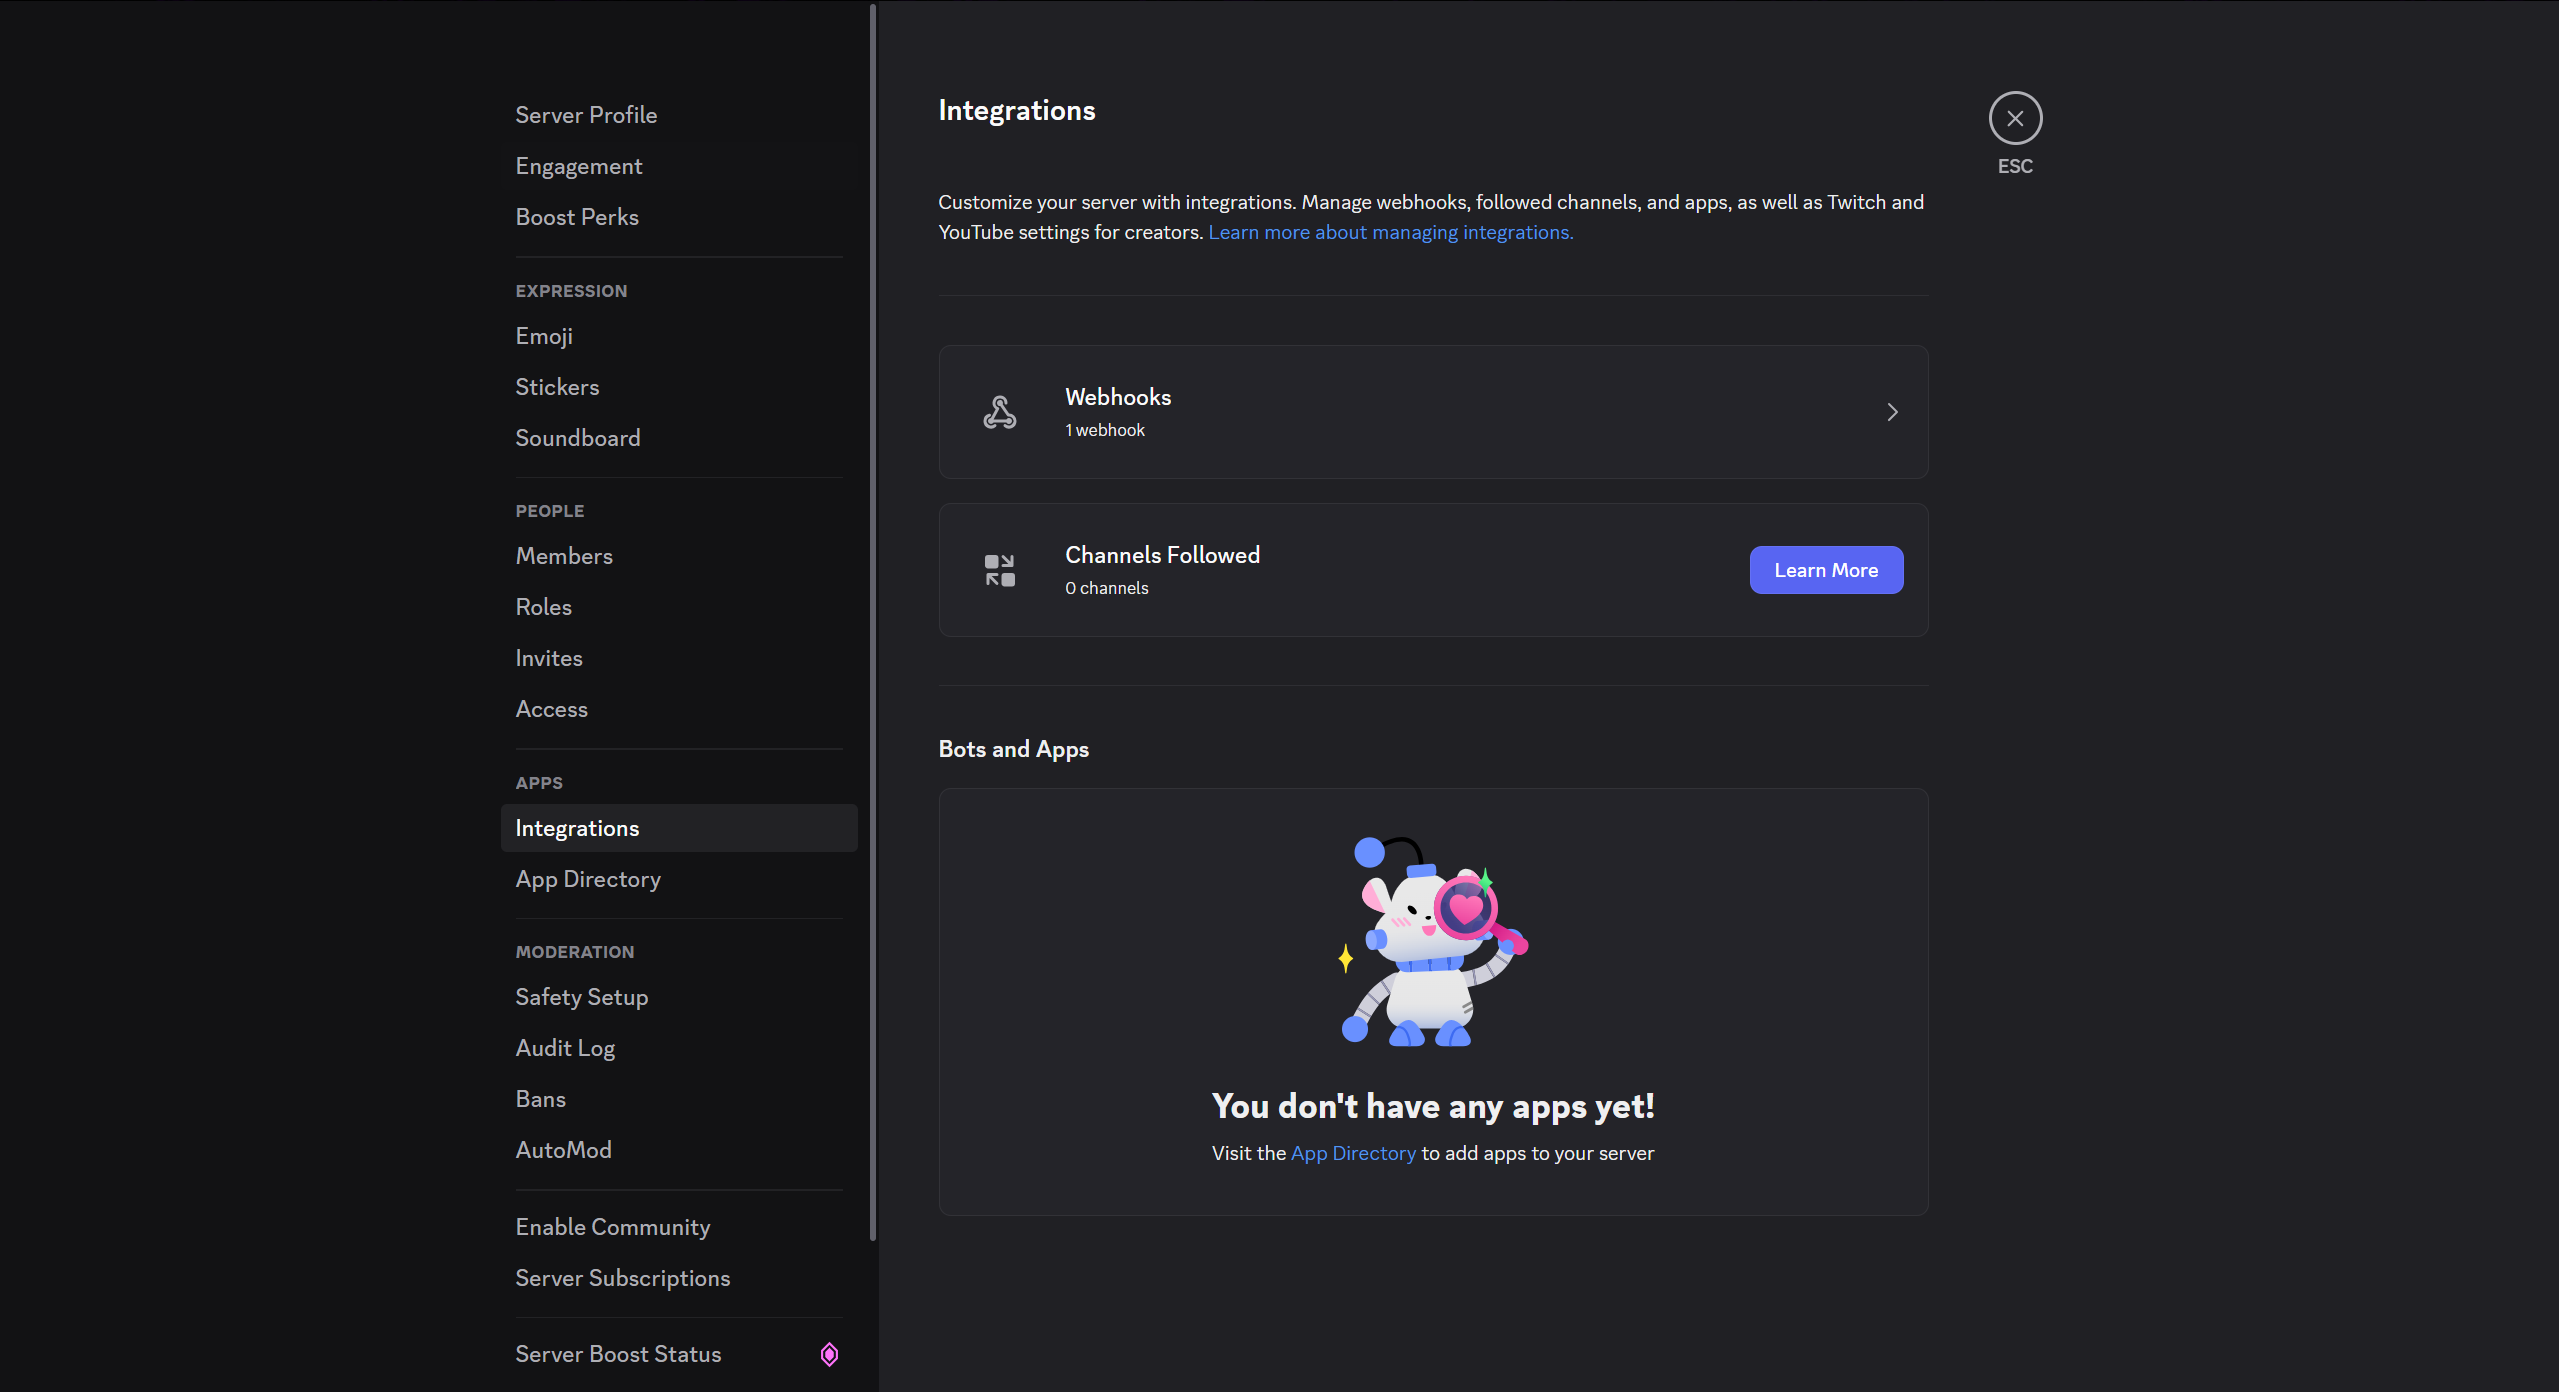Open Server Subscriptions
The height and width of the screenshot is (1392, 2559).
click(622, 1278)
